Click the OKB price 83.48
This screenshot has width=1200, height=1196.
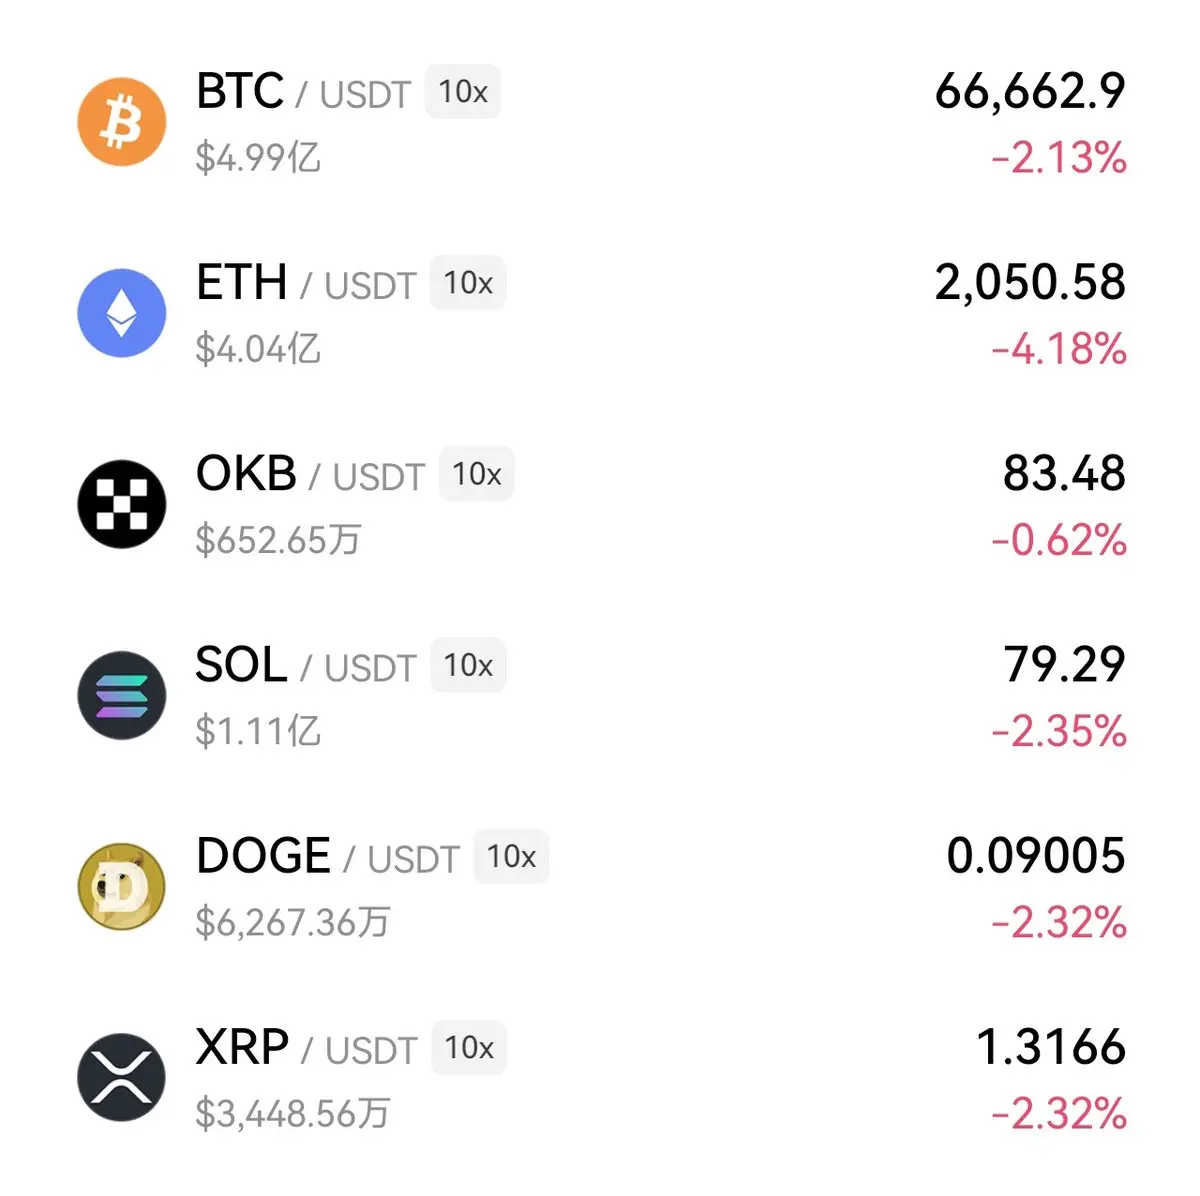[1064, 474]
